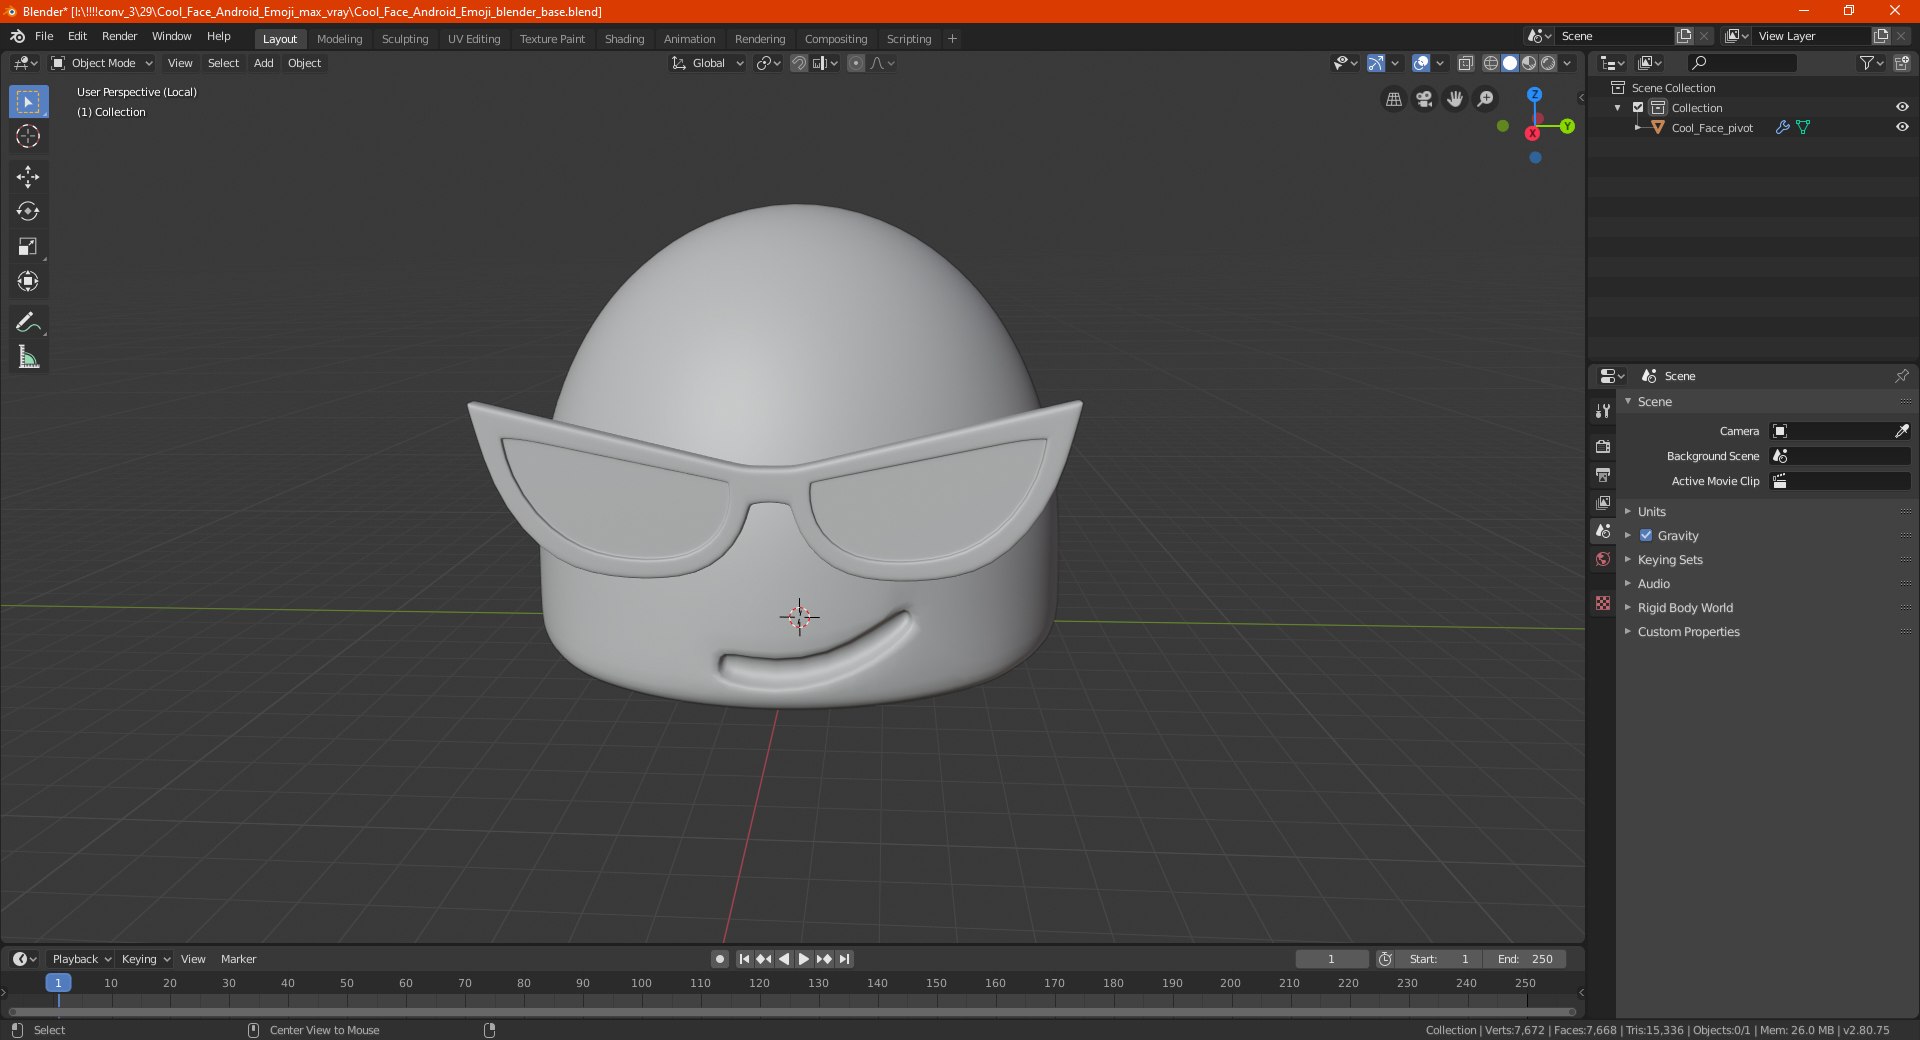
Task: Open the Render menu
Action: [119, 36]
